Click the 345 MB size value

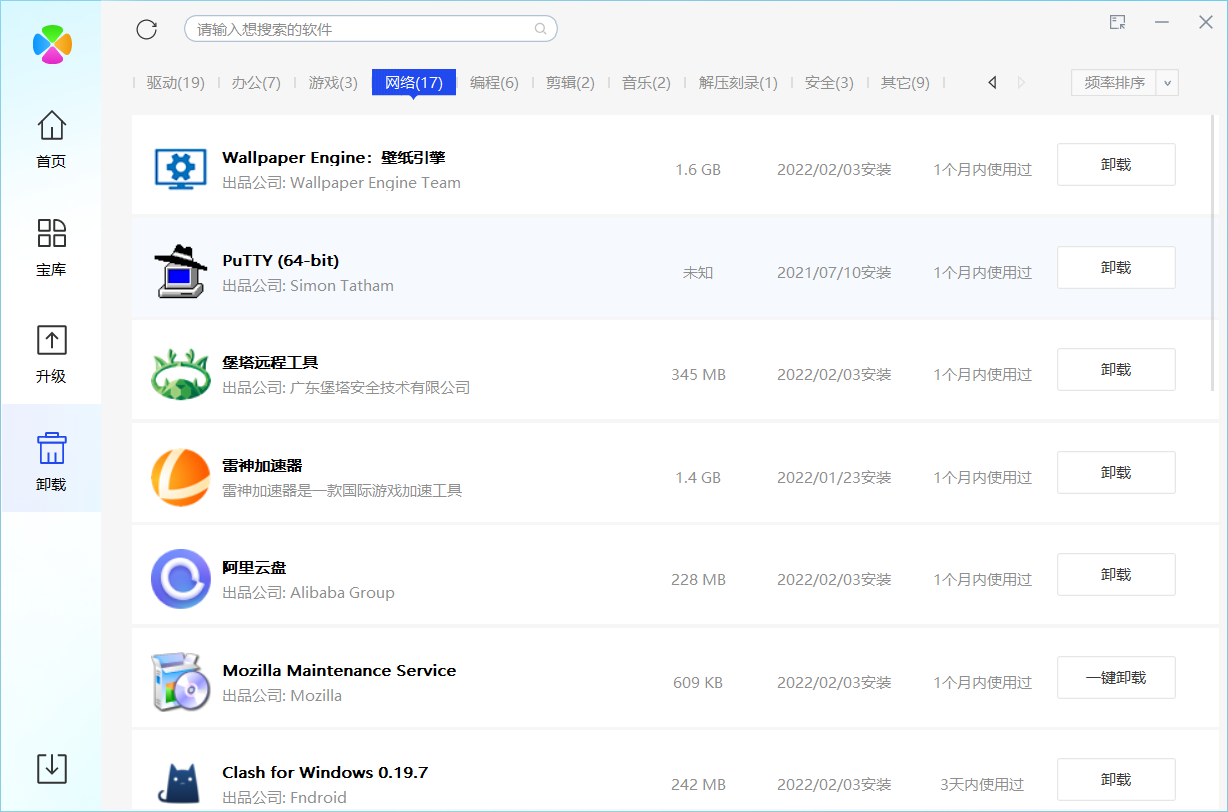[x=698, y=374]
